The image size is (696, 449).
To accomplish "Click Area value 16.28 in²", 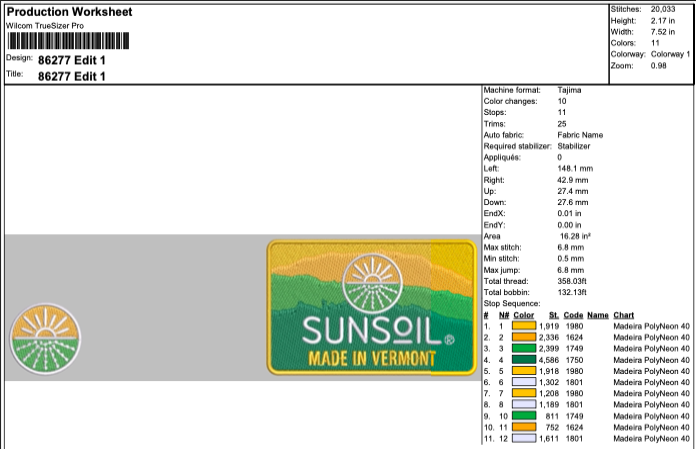I will pyautogui.click(x=575, y=236).
